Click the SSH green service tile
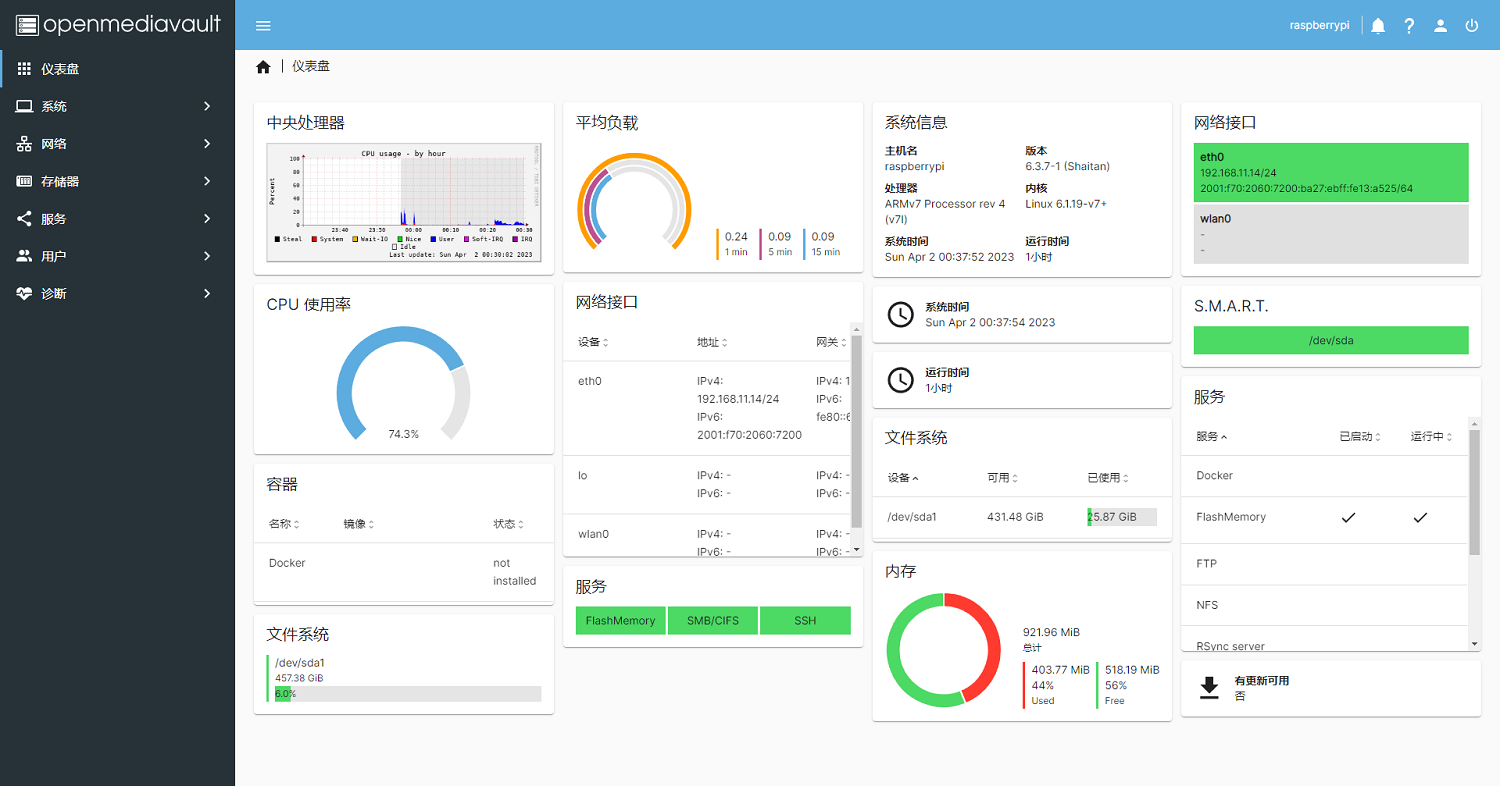Viewport: 1500px width, 786px height. (x=805, y=621)
